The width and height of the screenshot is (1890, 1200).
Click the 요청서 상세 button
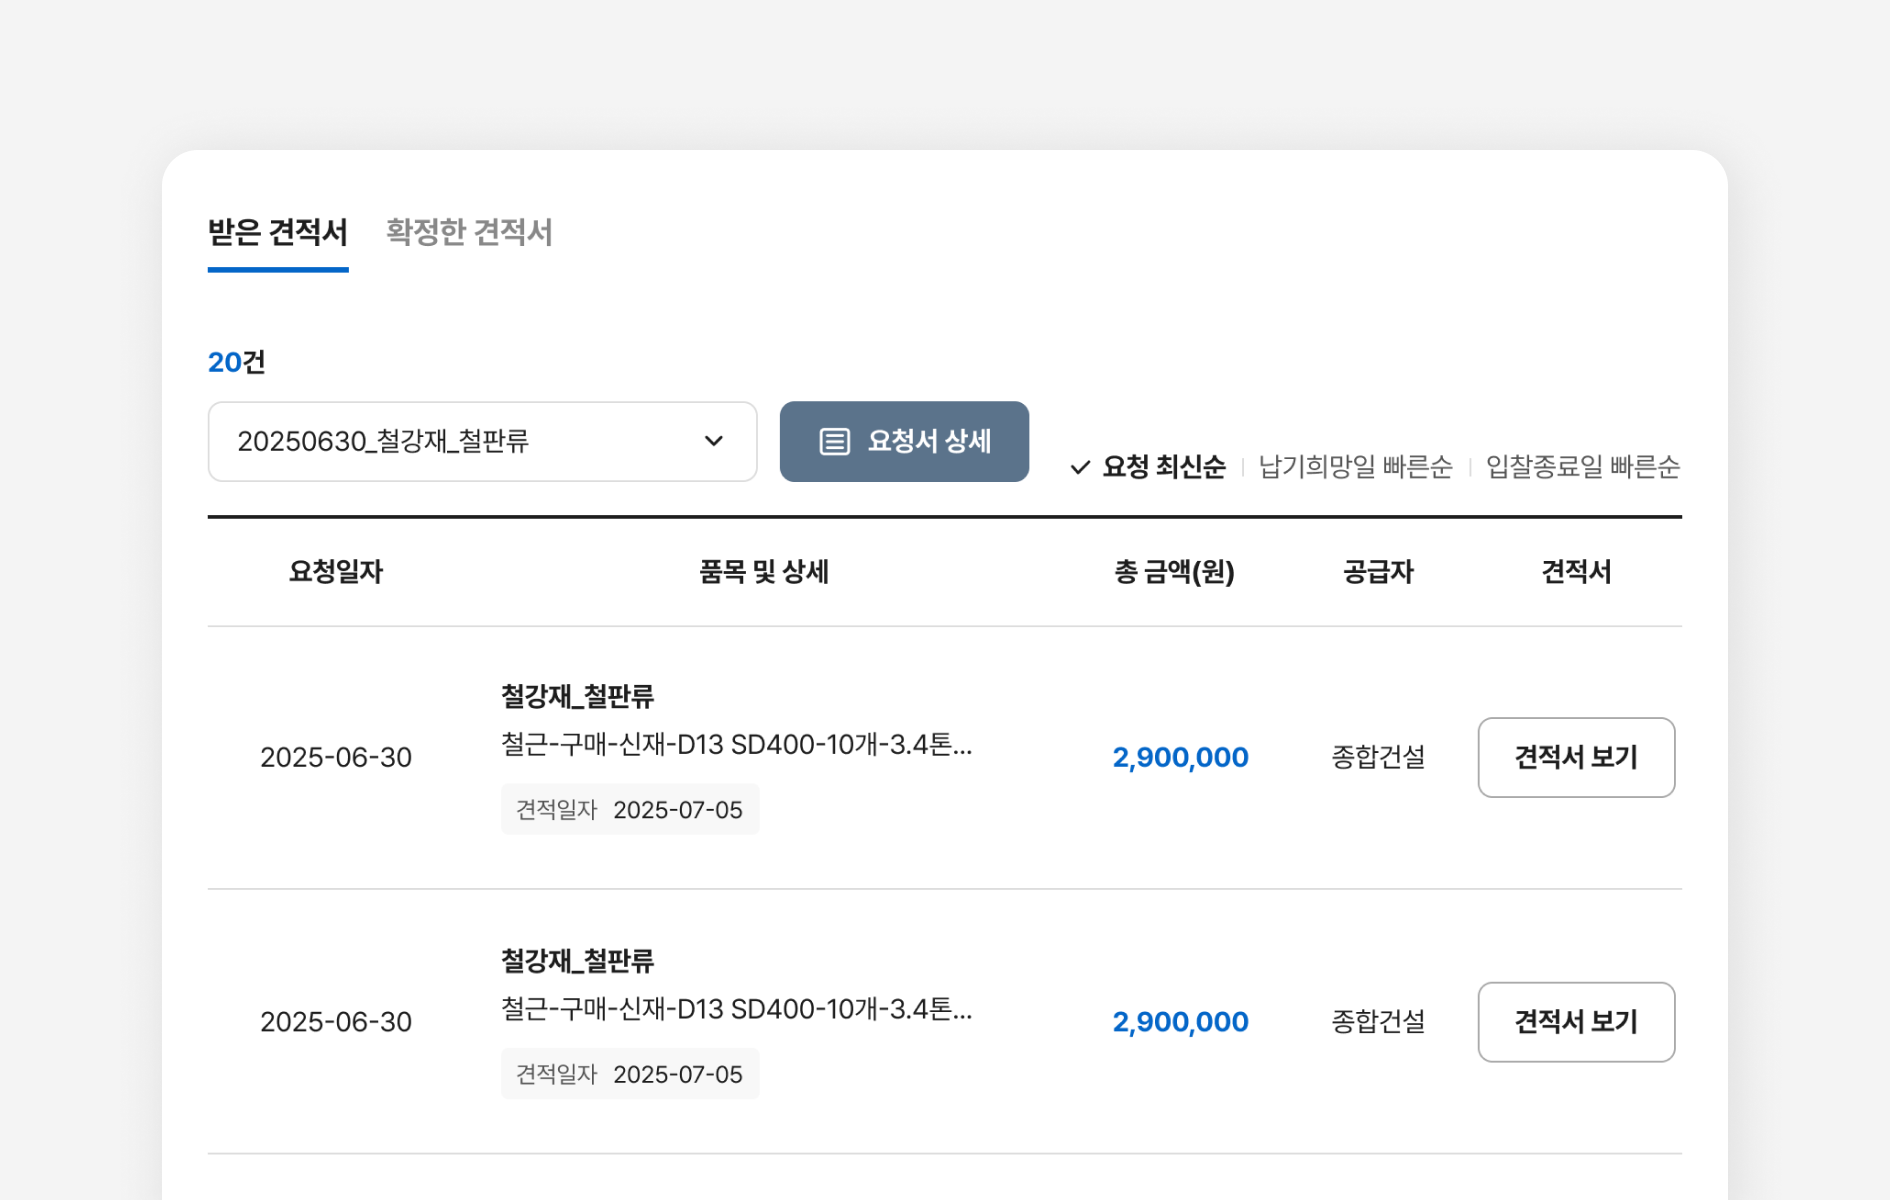point(904,441)
